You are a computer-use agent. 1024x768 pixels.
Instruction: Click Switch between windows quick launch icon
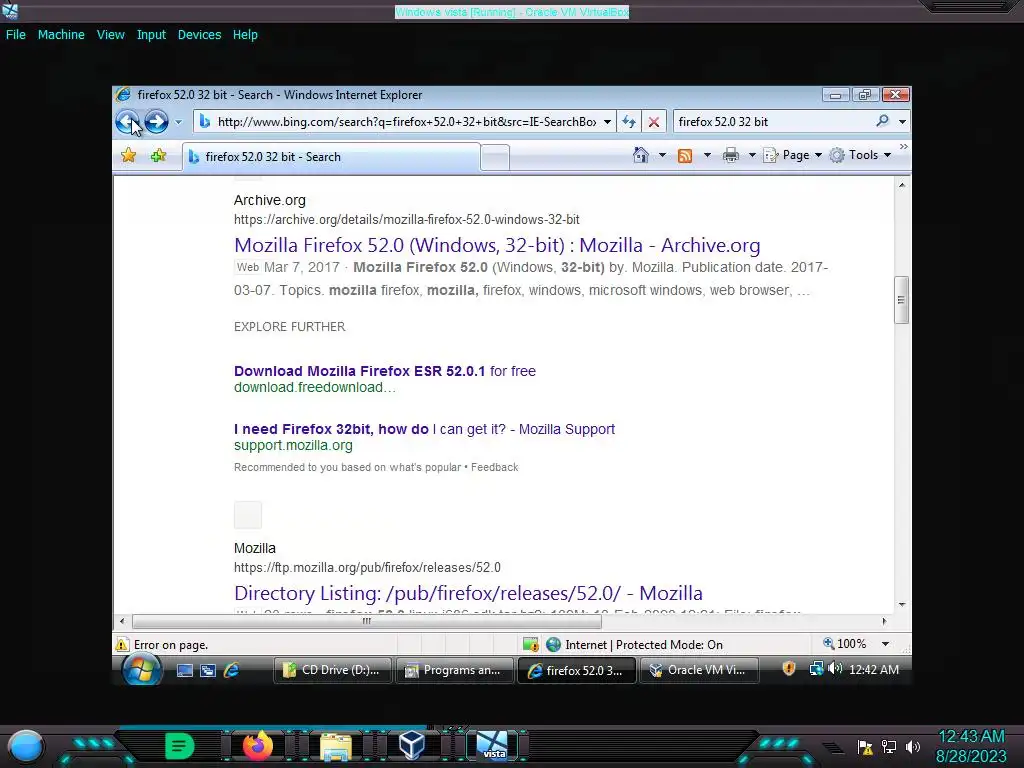(208, 670)
